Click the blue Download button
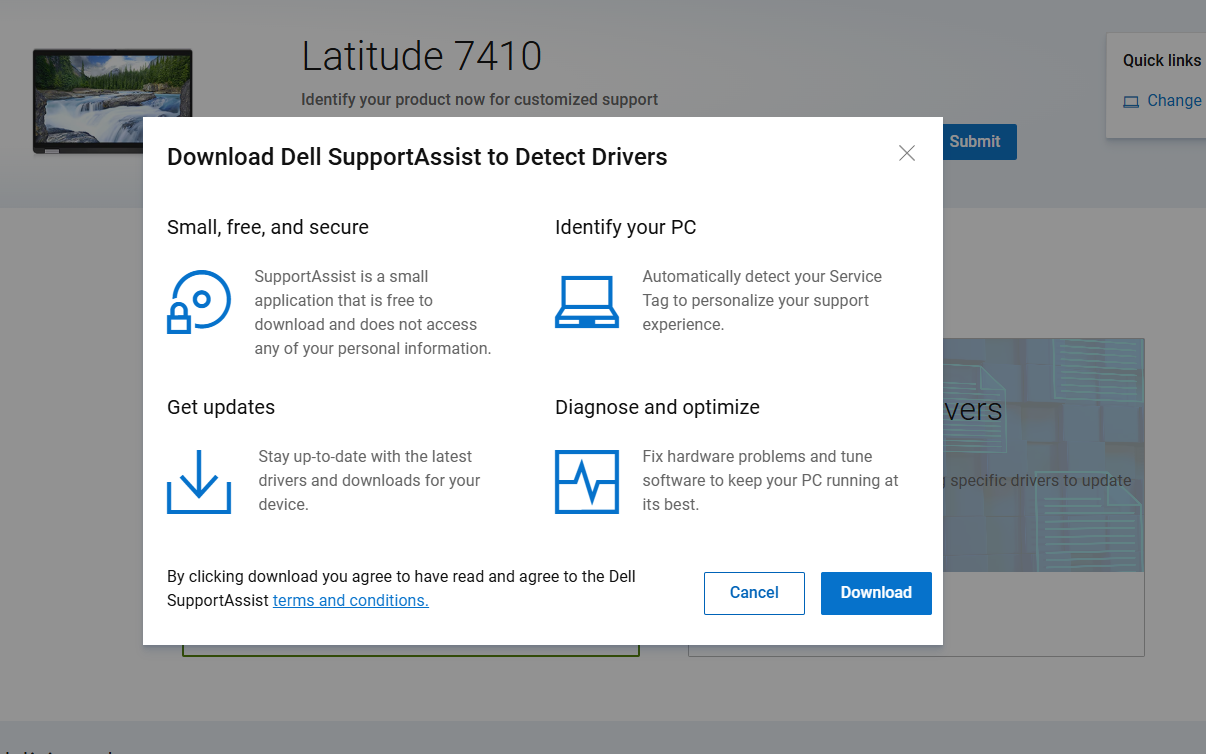 pos(876,593)
